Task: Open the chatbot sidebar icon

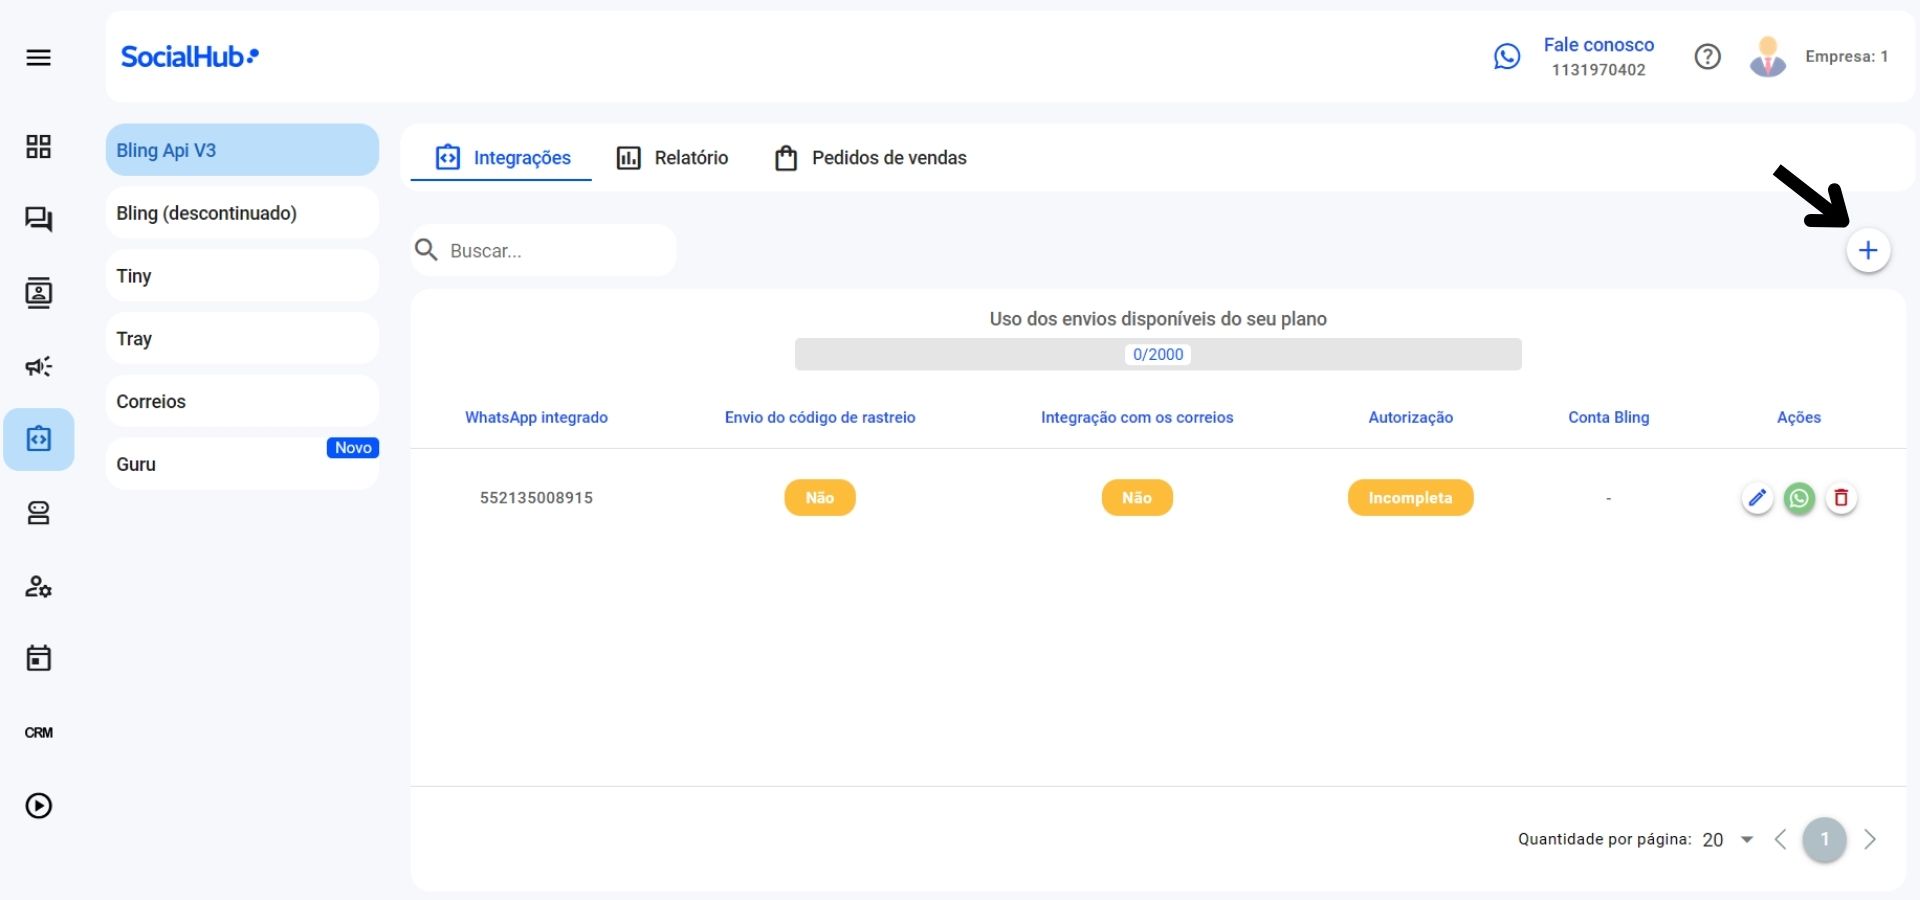Action: pos(39,513)
